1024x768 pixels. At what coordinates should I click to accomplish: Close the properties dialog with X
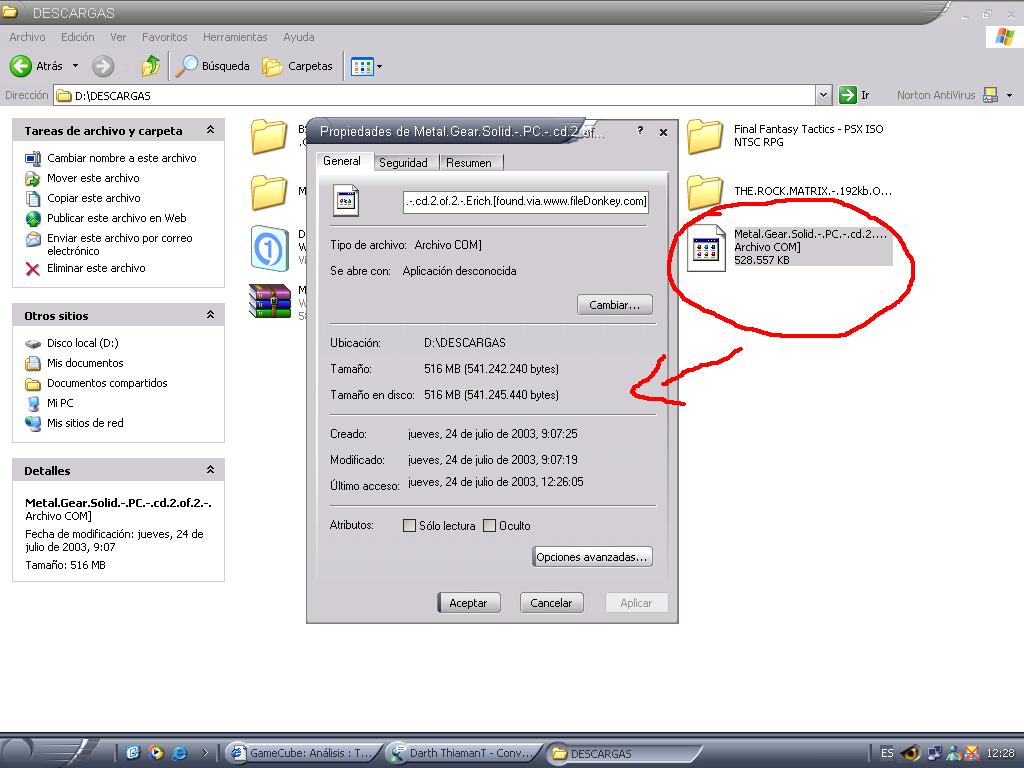(664, 132)
